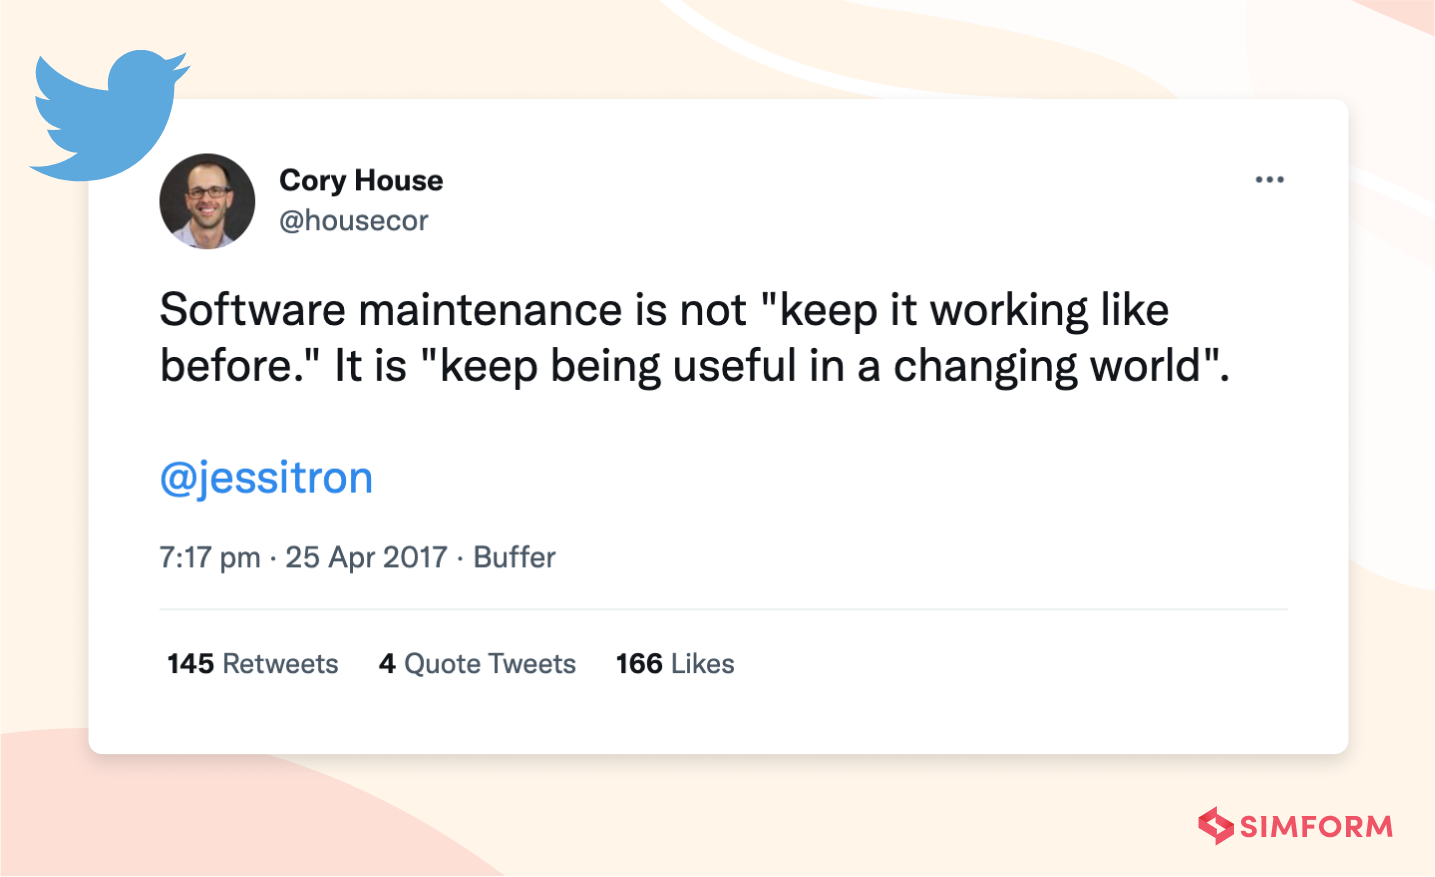This screenshot has height=877, width=1435.
Task: Click the red Simform logo icon
Action: (1216, 826)
